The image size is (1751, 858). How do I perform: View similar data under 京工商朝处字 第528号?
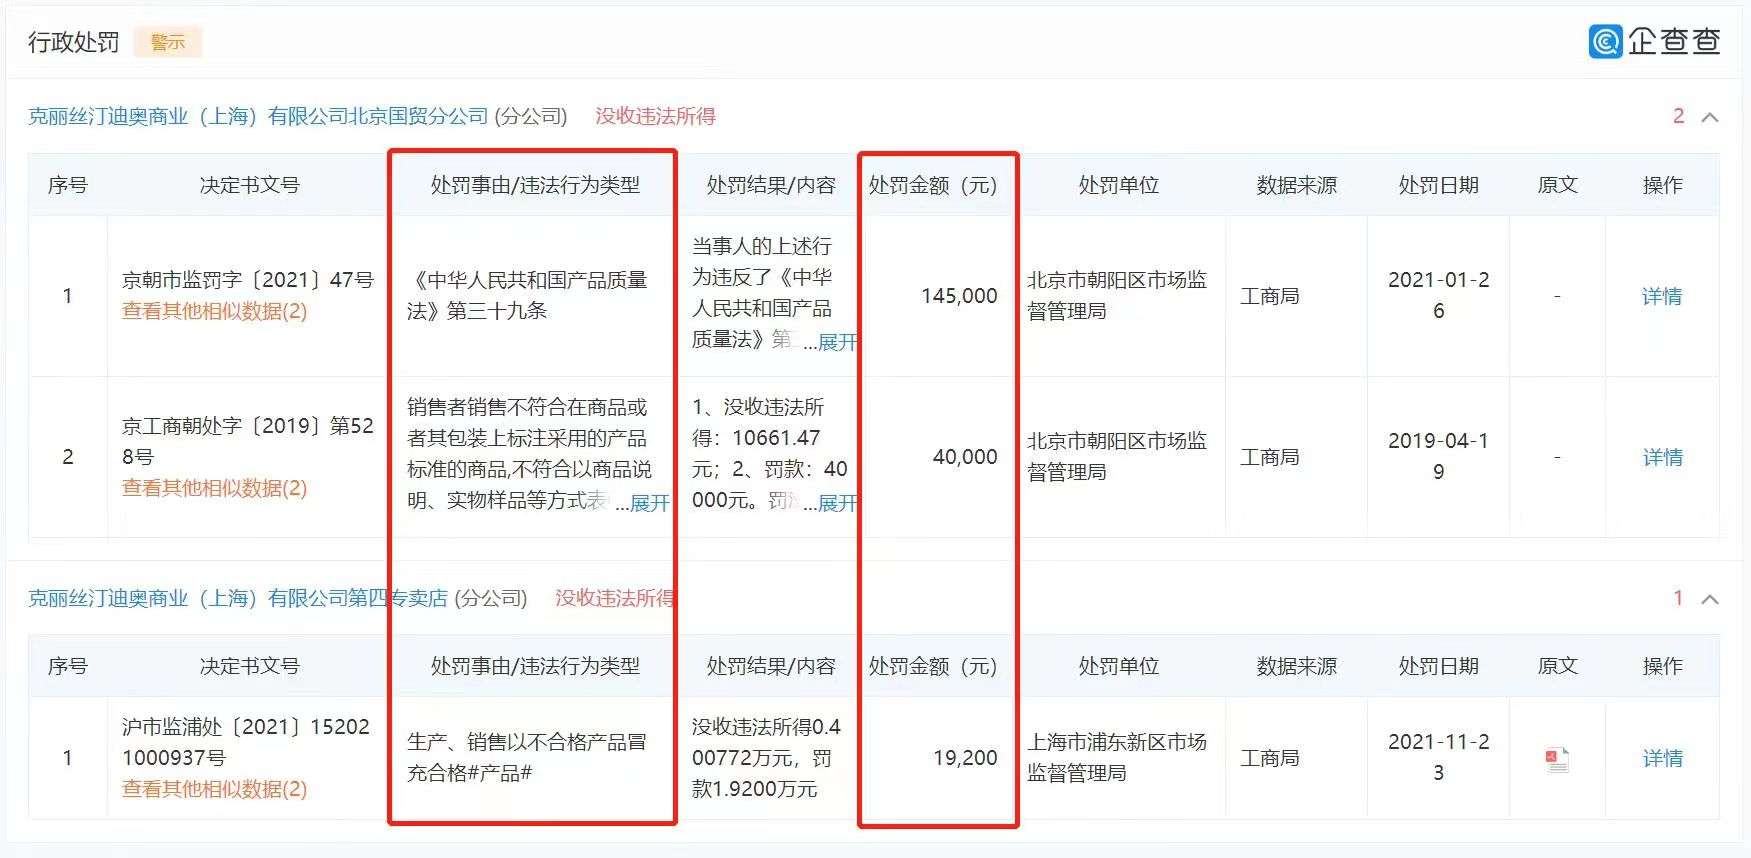pyautogui.click(x=214, y=488)
